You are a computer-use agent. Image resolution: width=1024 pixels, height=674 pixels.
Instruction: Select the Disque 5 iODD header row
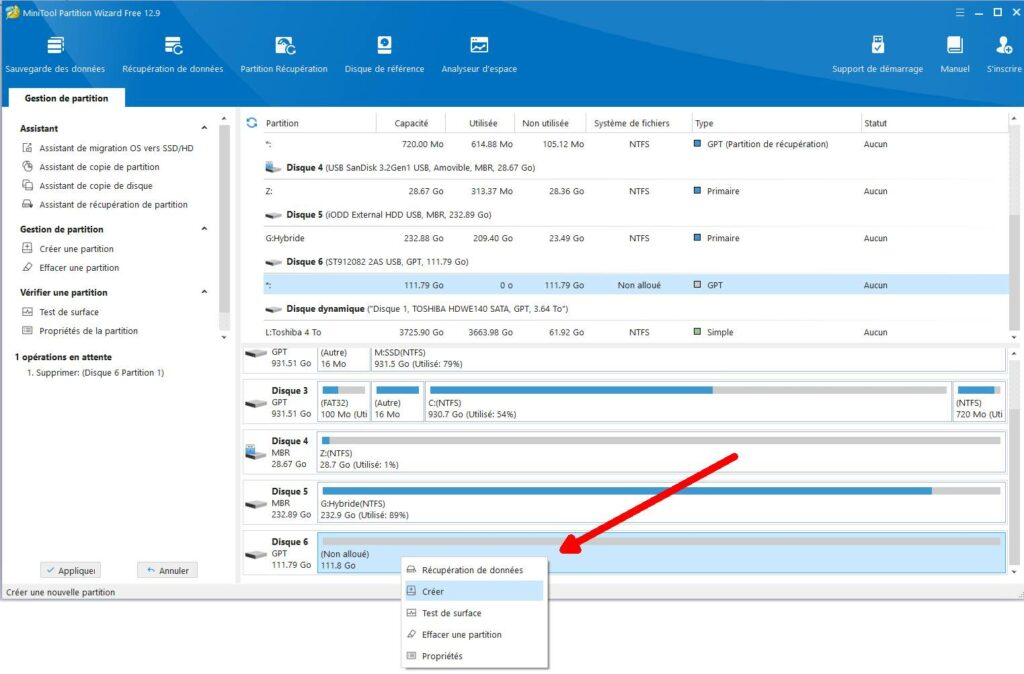coord(636,215)
